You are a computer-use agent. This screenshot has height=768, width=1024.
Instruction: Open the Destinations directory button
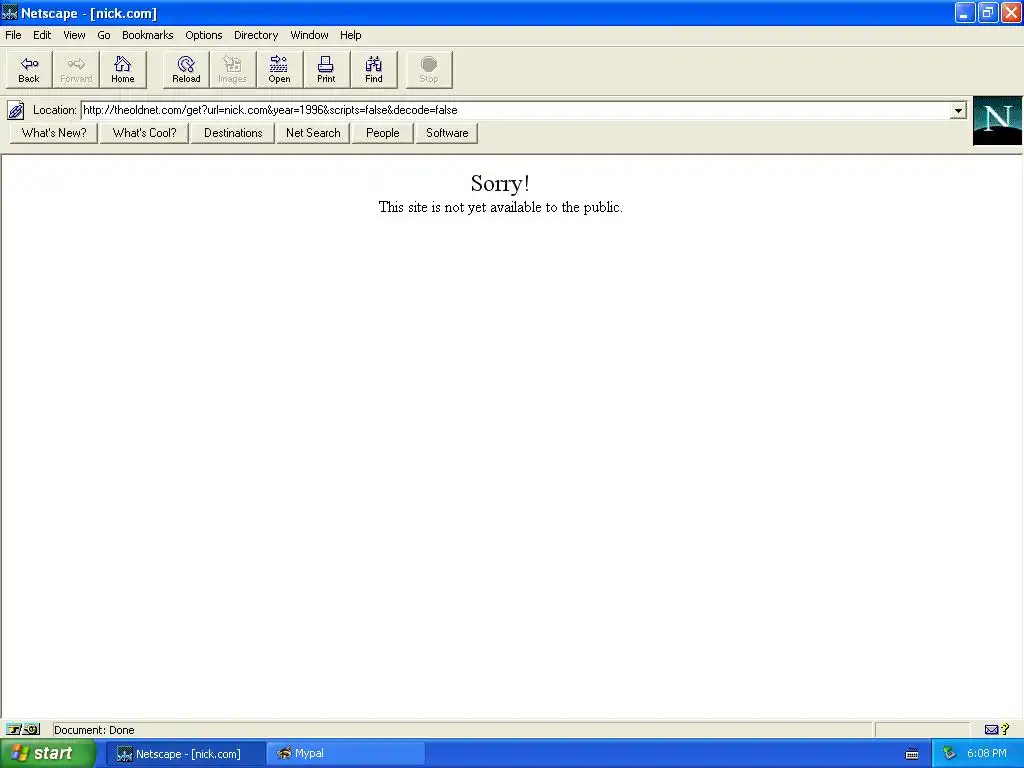coord(232,133)
